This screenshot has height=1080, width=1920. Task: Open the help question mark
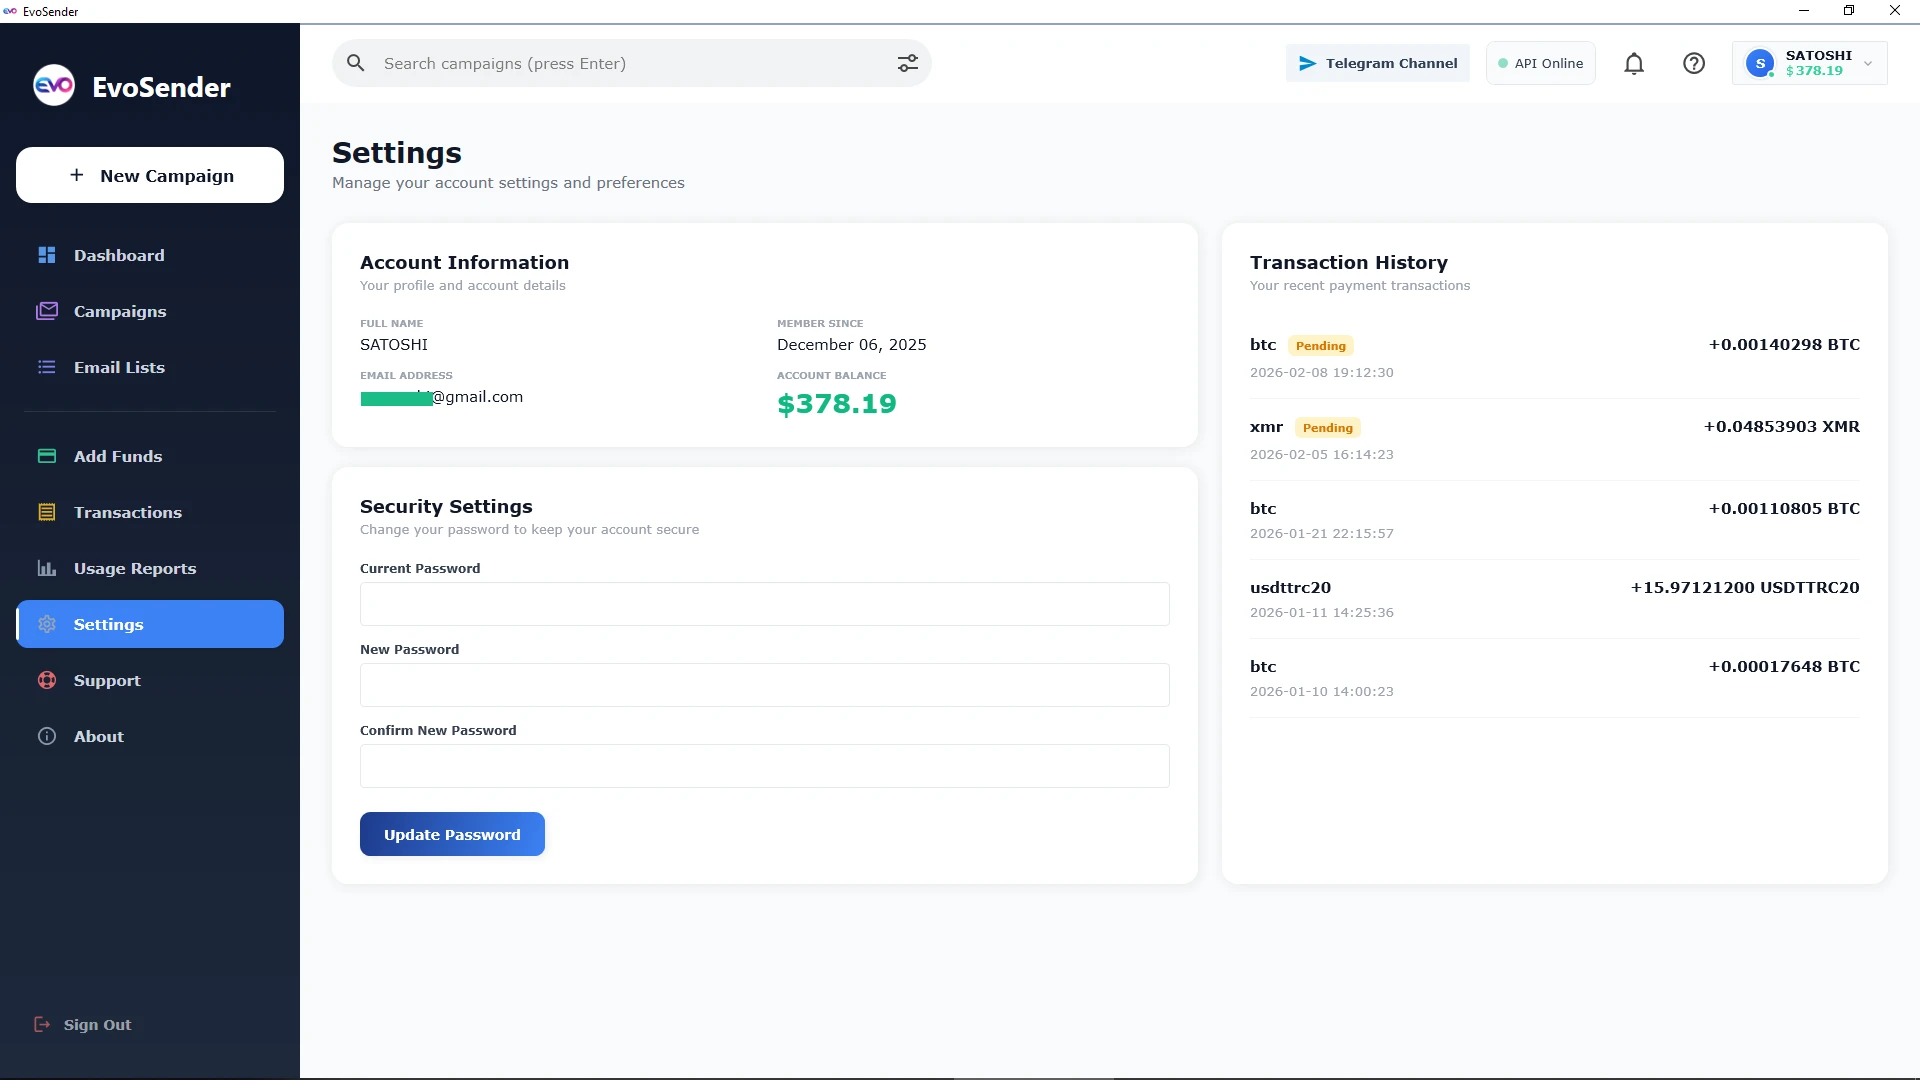[x=1695, y=63]
